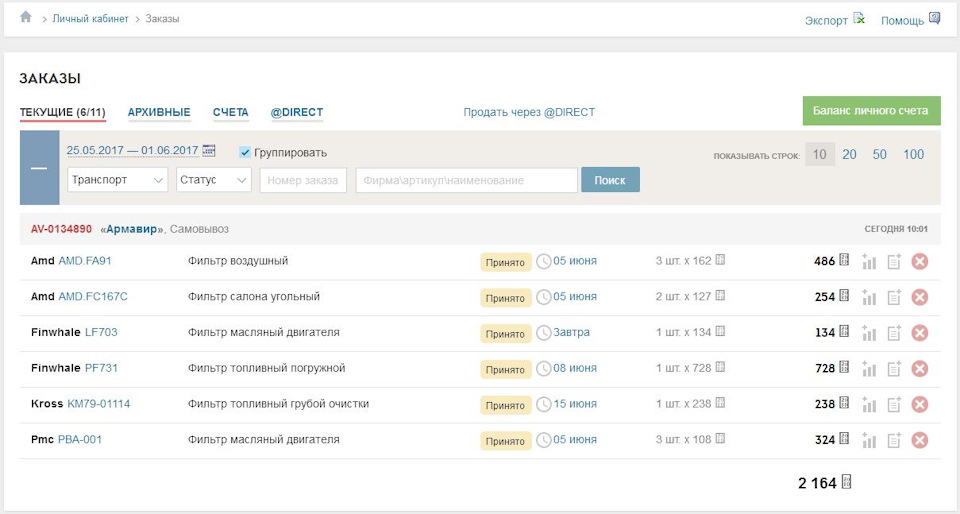Collapse filter panel with minus toggle
This screenshot has width=960, height=514.
[39, 168]
